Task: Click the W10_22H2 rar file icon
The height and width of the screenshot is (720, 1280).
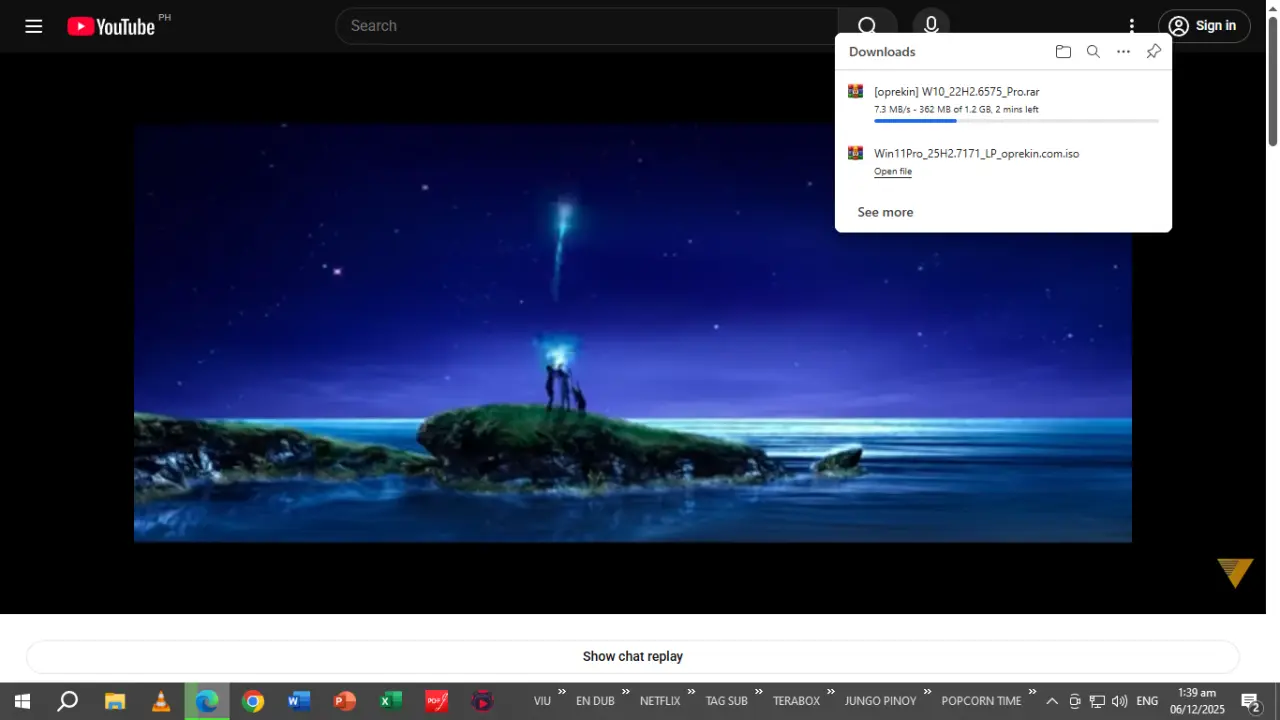Action: pyautogui.click(x=855, y=91)
